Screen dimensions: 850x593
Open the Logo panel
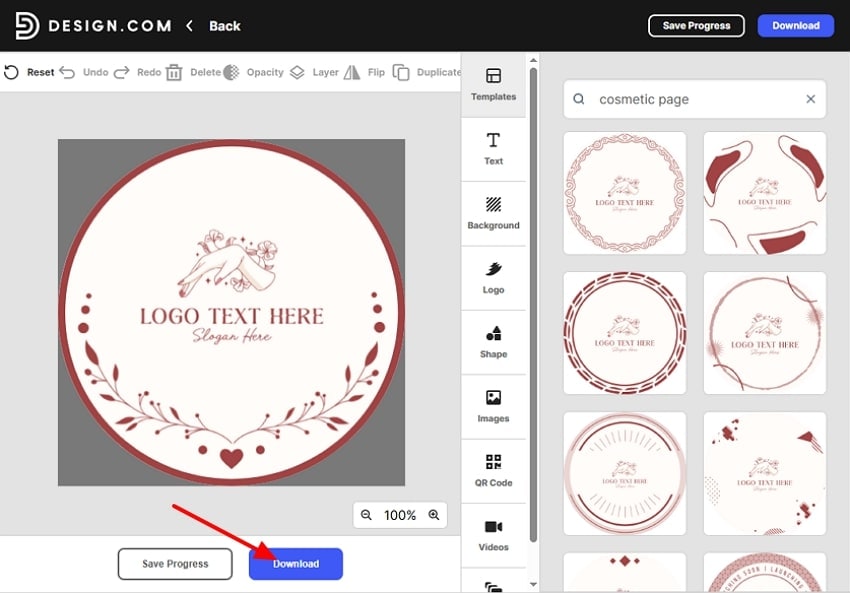[x=493, y=278]
